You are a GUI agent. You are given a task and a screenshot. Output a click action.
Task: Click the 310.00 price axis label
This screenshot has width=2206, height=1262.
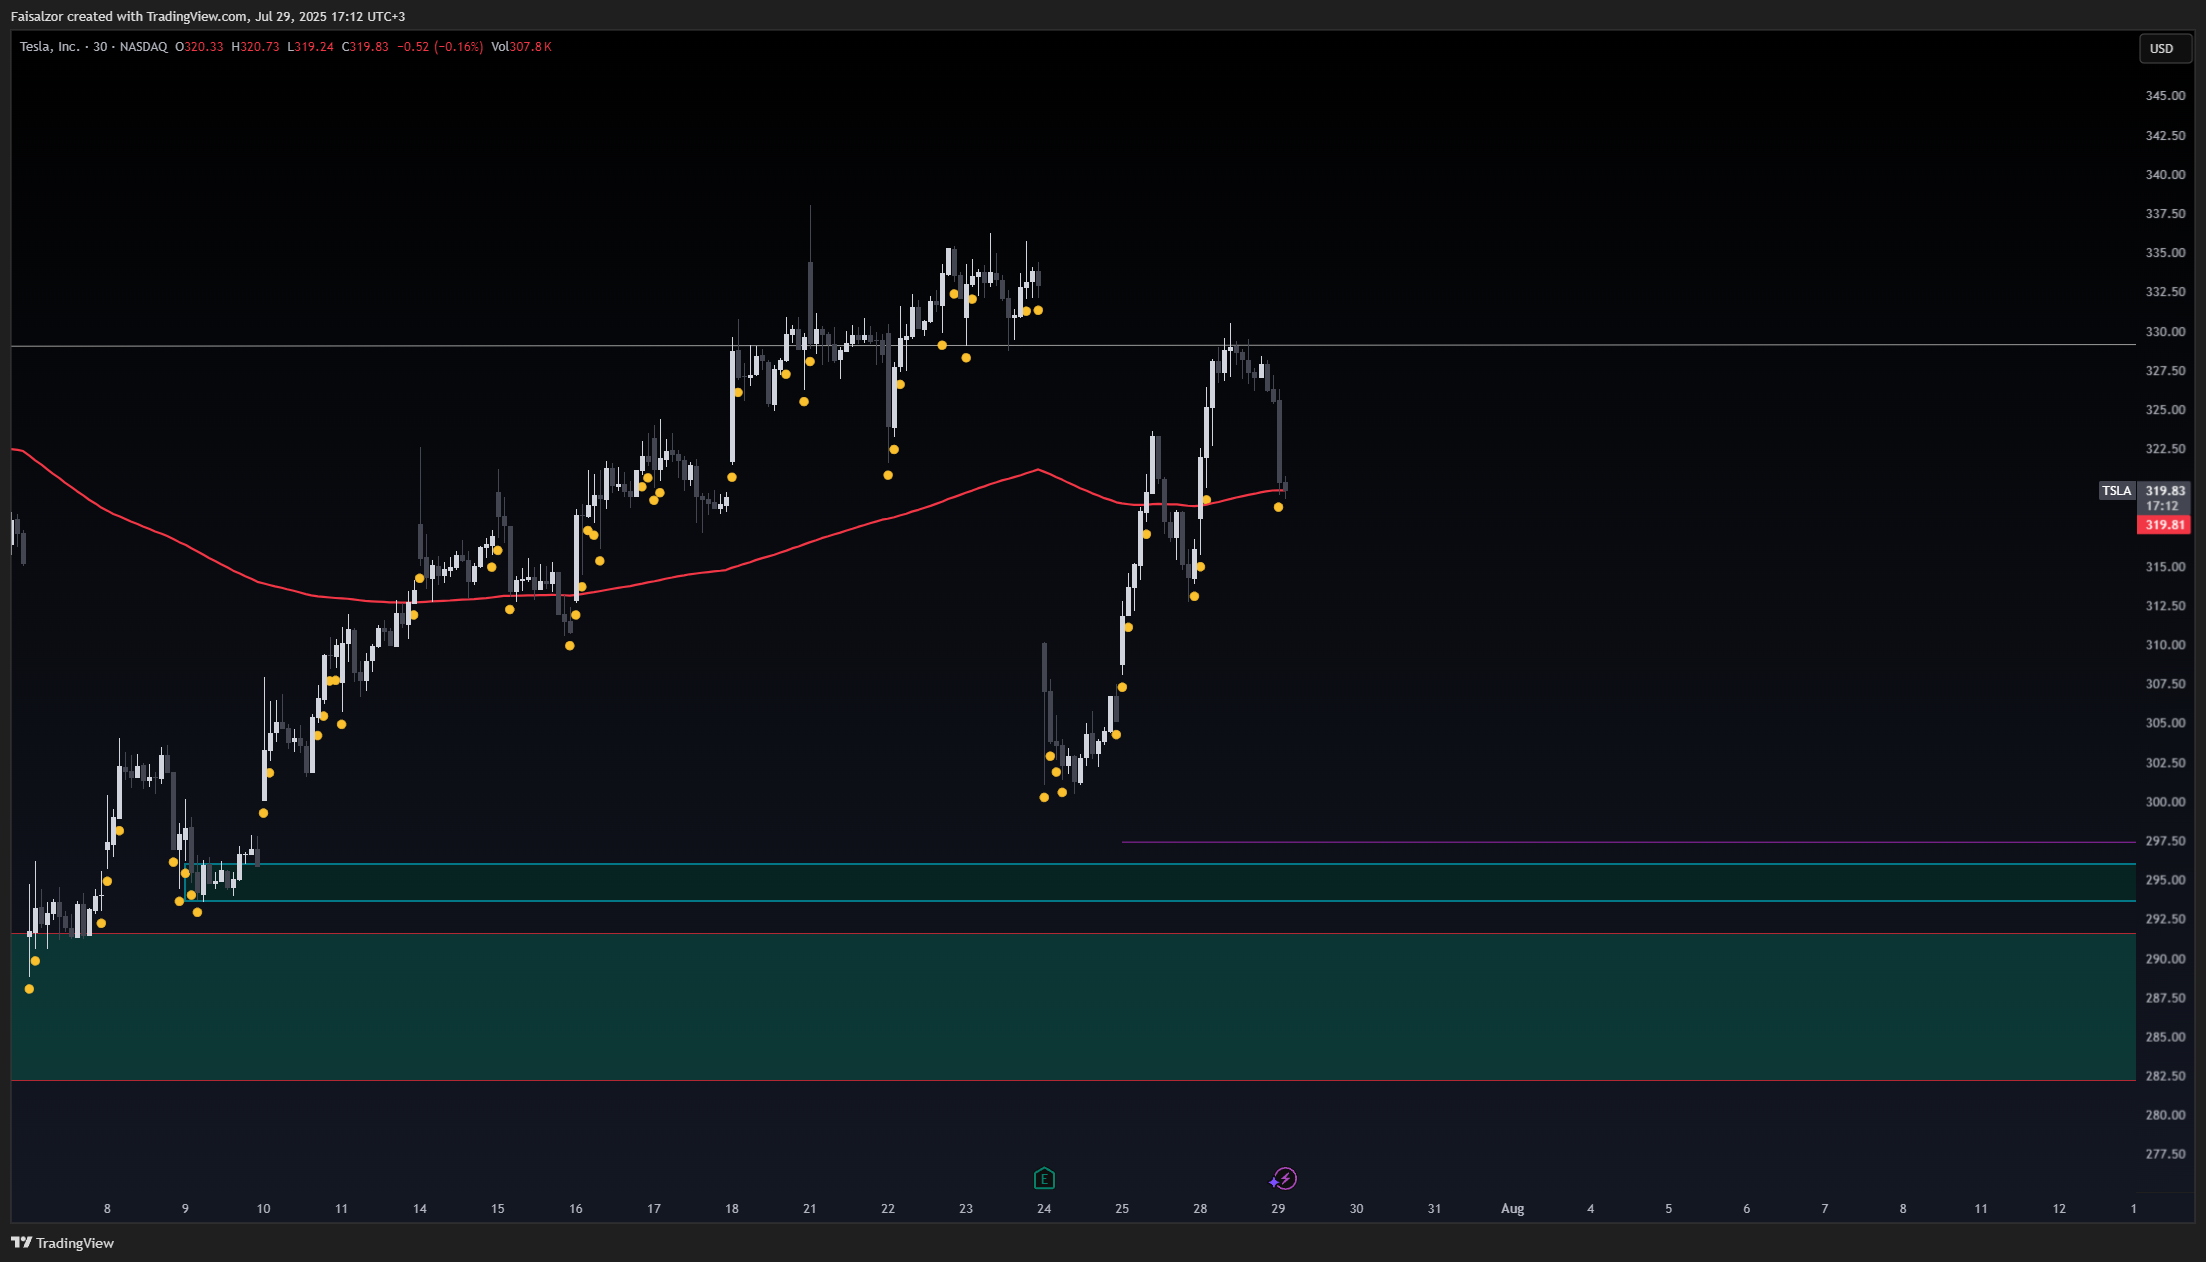coord(2164,645)
